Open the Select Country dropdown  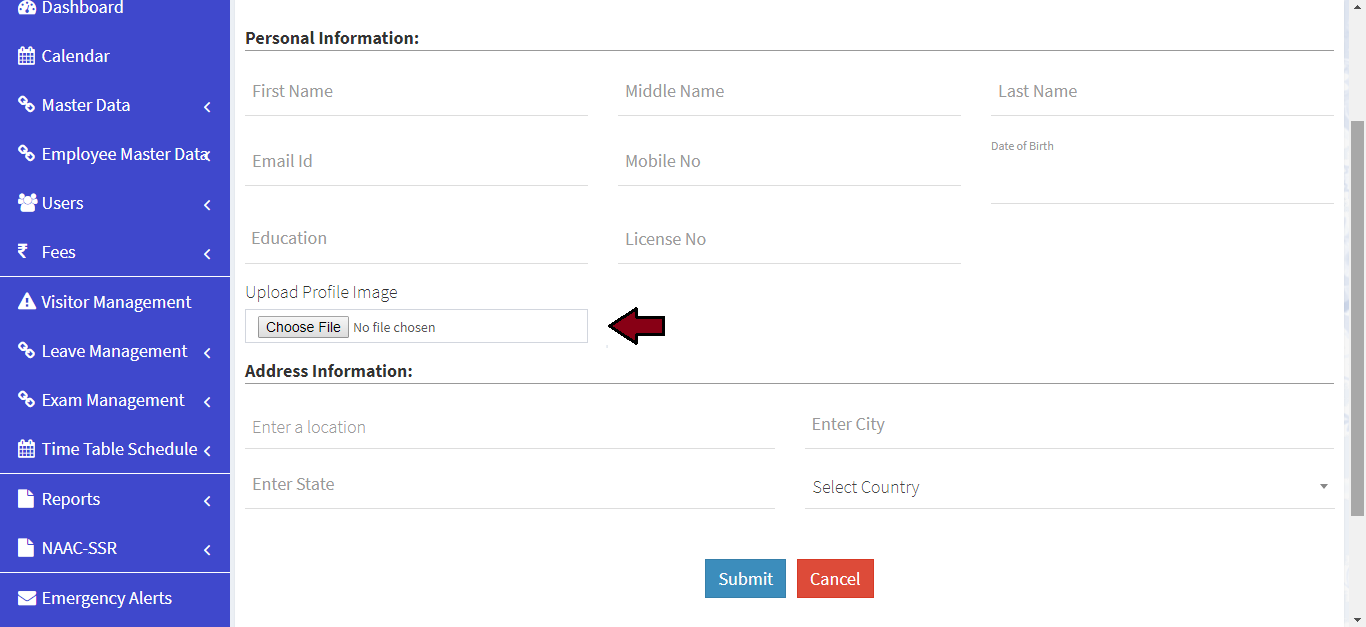click(1069, 487)
